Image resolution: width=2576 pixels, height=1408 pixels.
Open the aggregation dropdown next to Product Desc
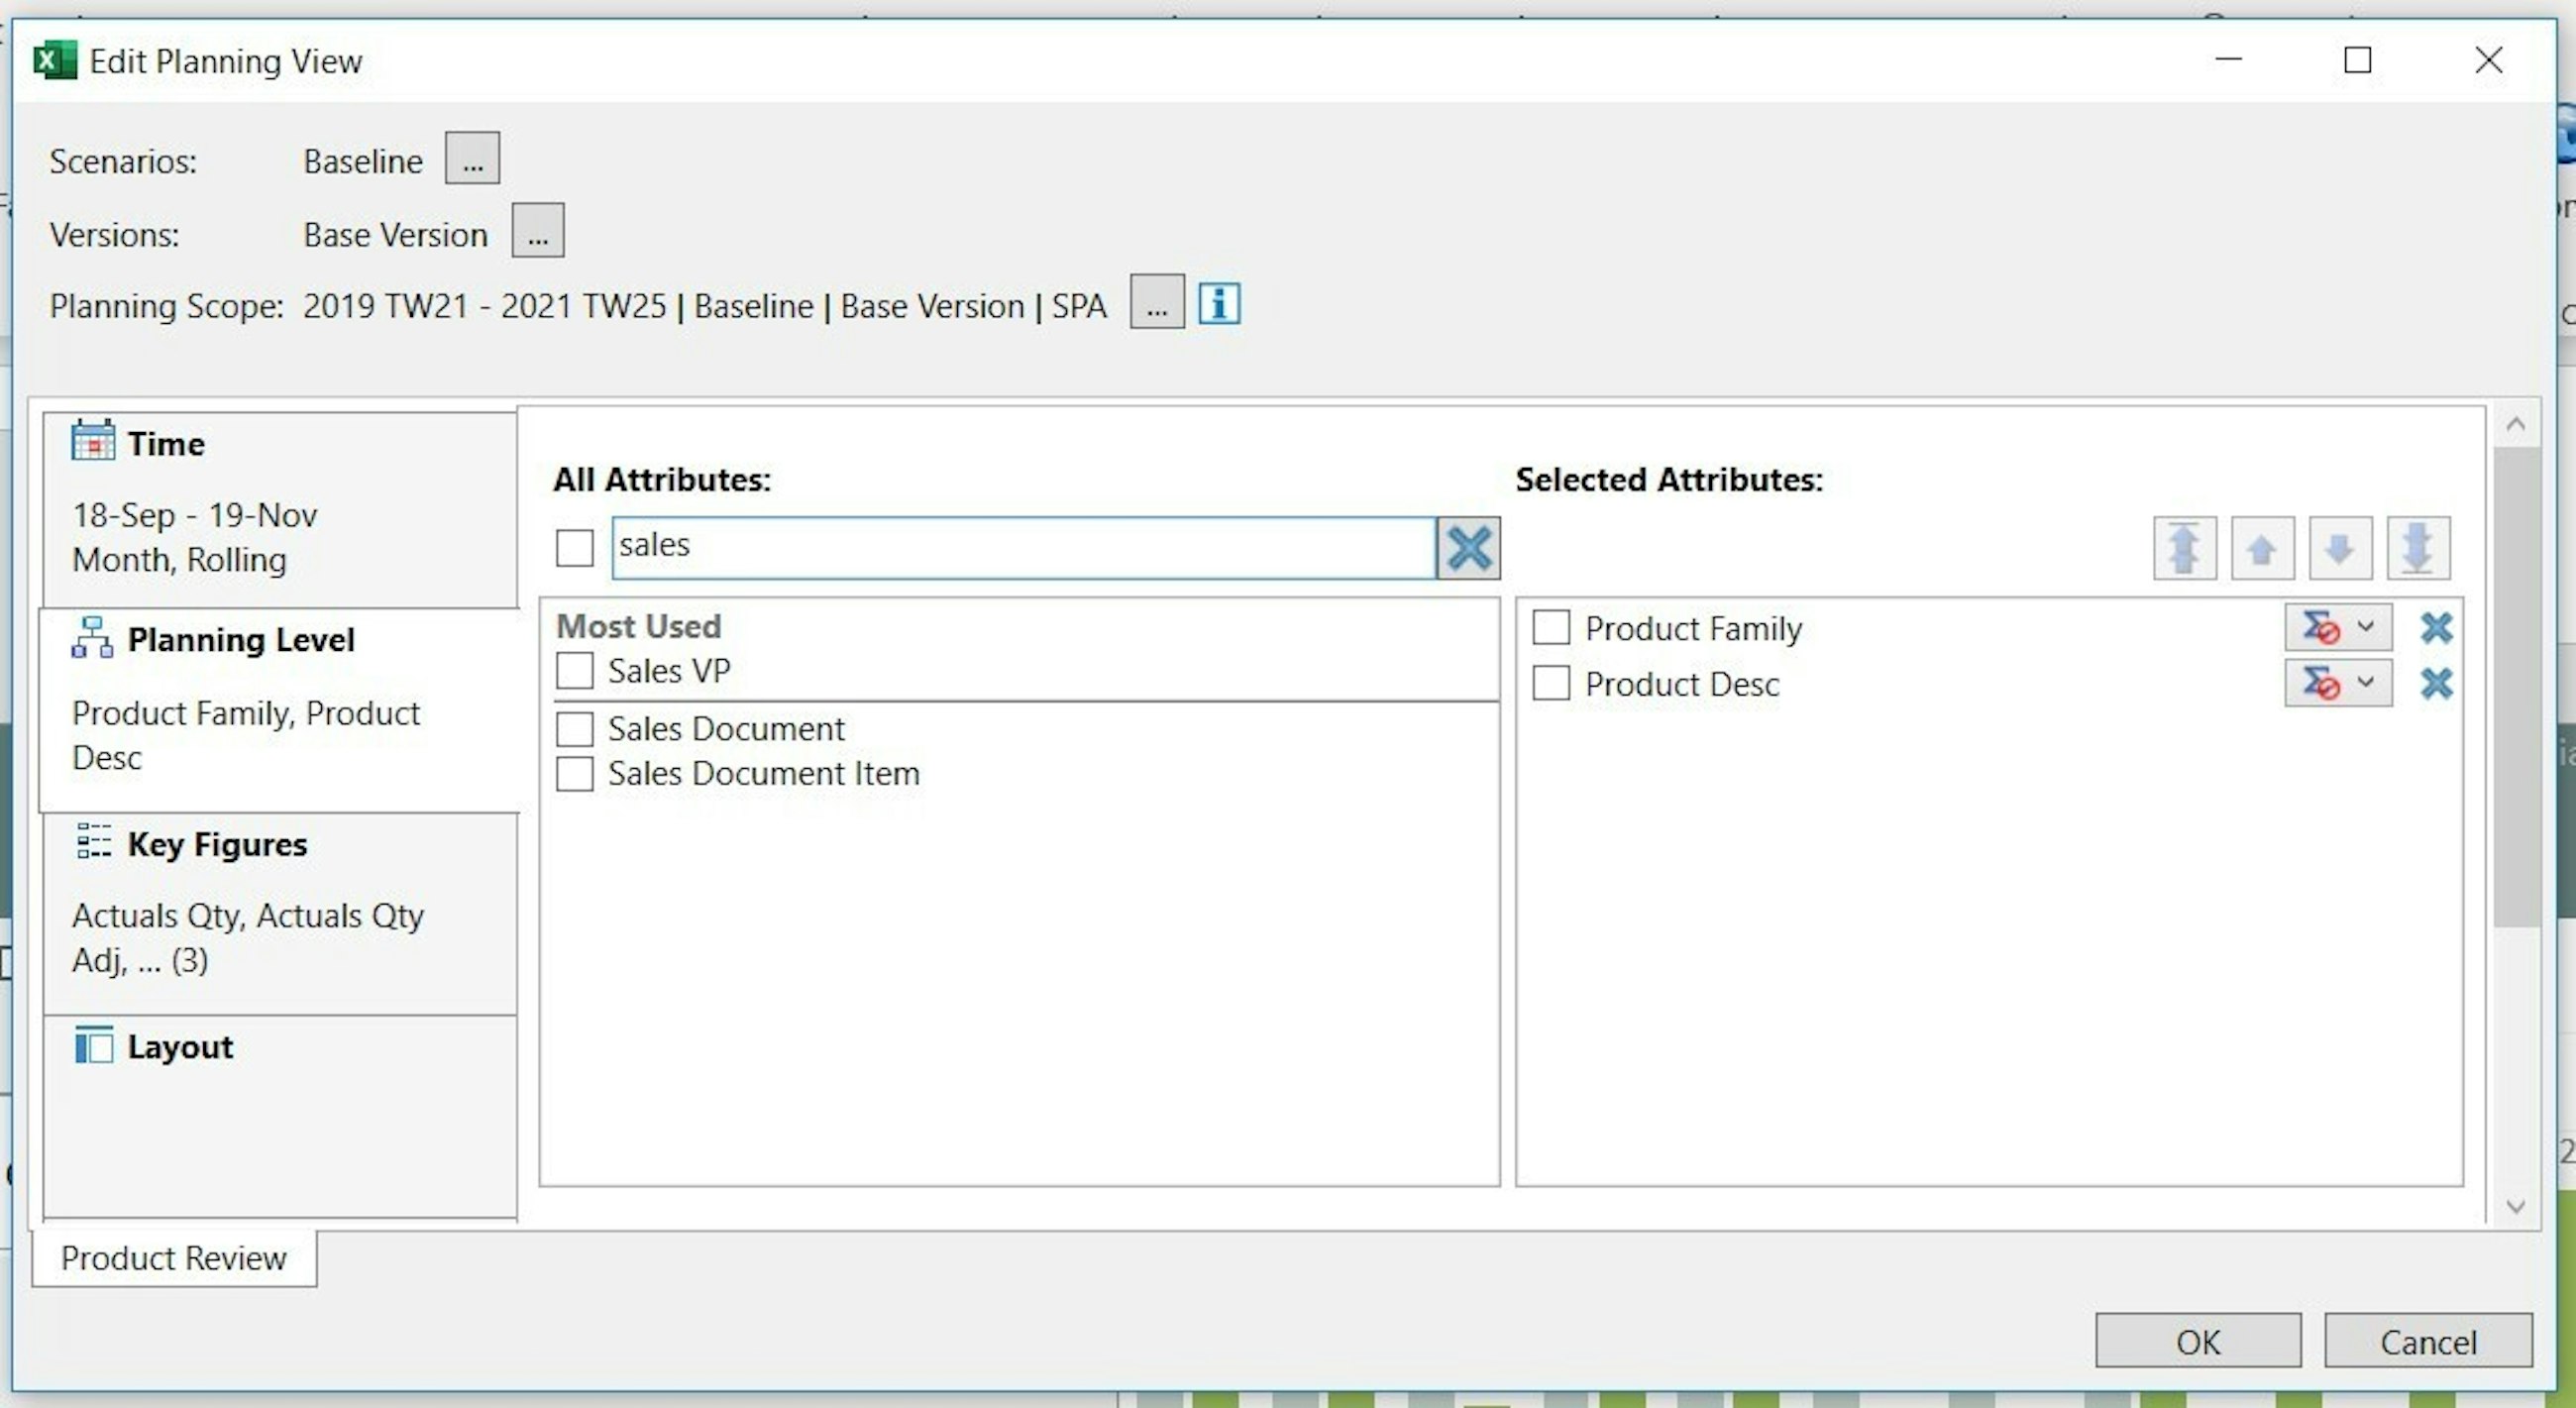point(2365,683)
